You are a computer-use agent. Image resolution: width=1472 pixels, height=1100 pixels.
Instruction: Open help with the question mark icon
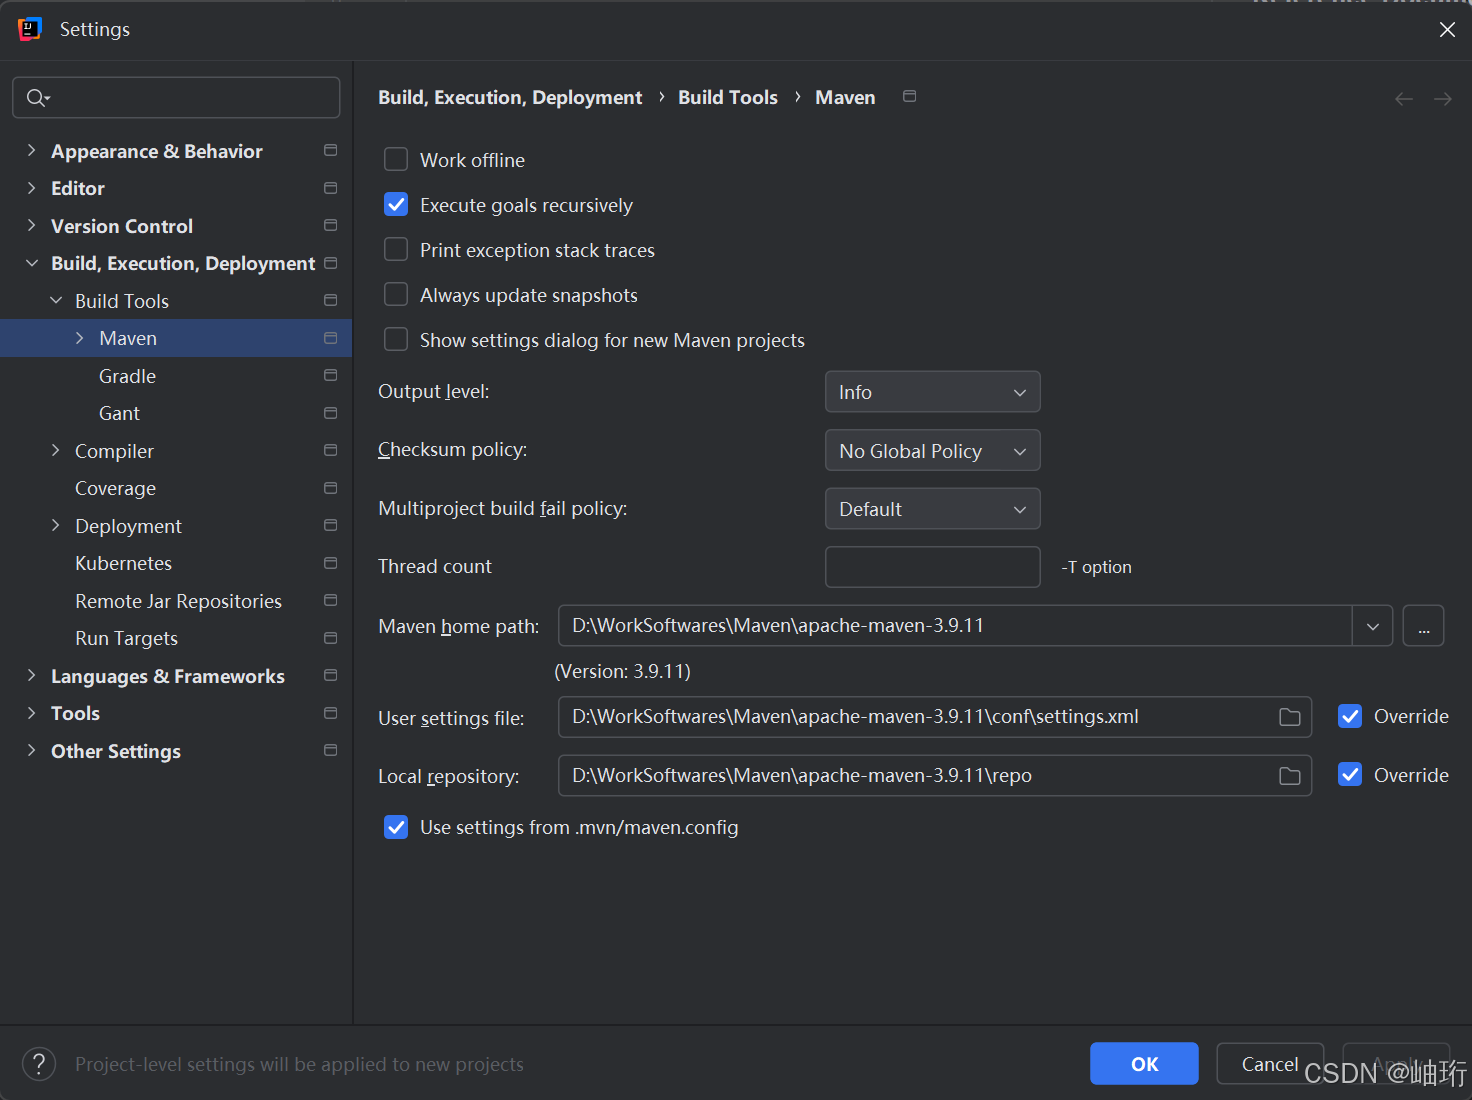coord(39,1064)
